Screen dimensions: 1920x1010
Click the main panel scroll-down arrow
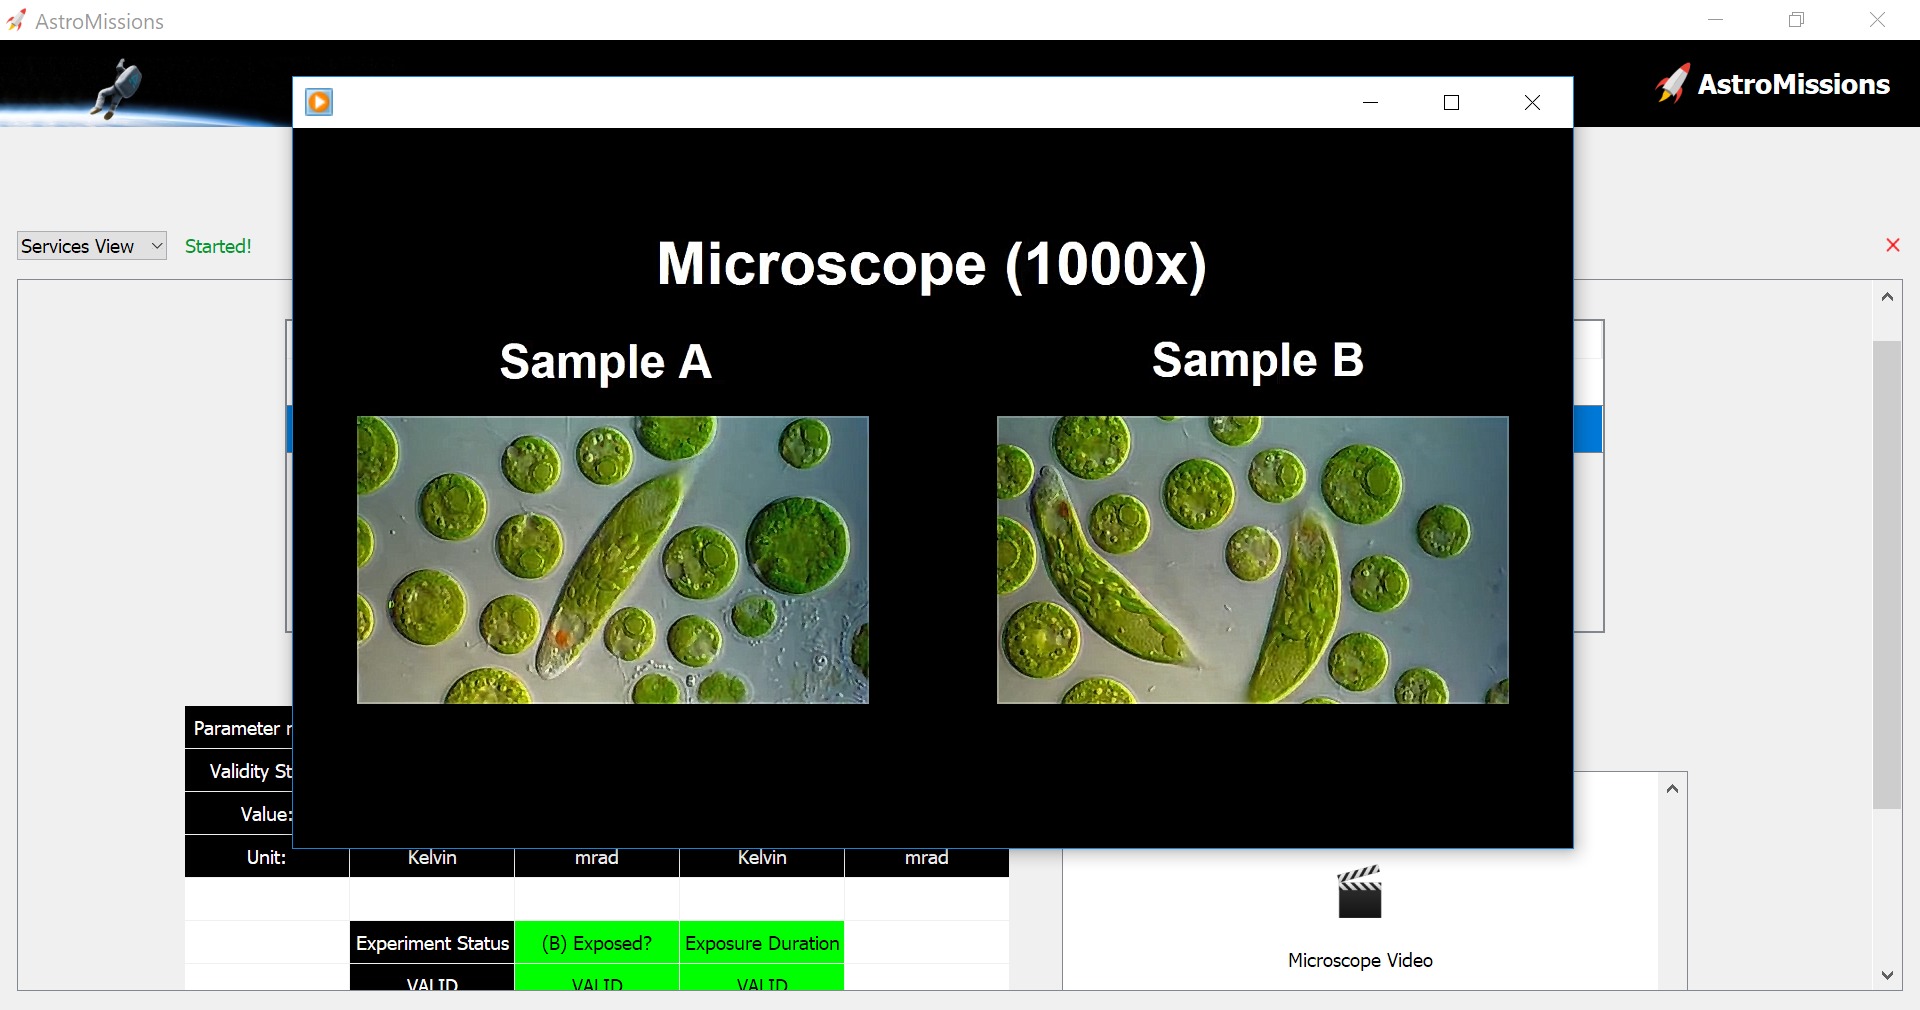point(1887,975)
